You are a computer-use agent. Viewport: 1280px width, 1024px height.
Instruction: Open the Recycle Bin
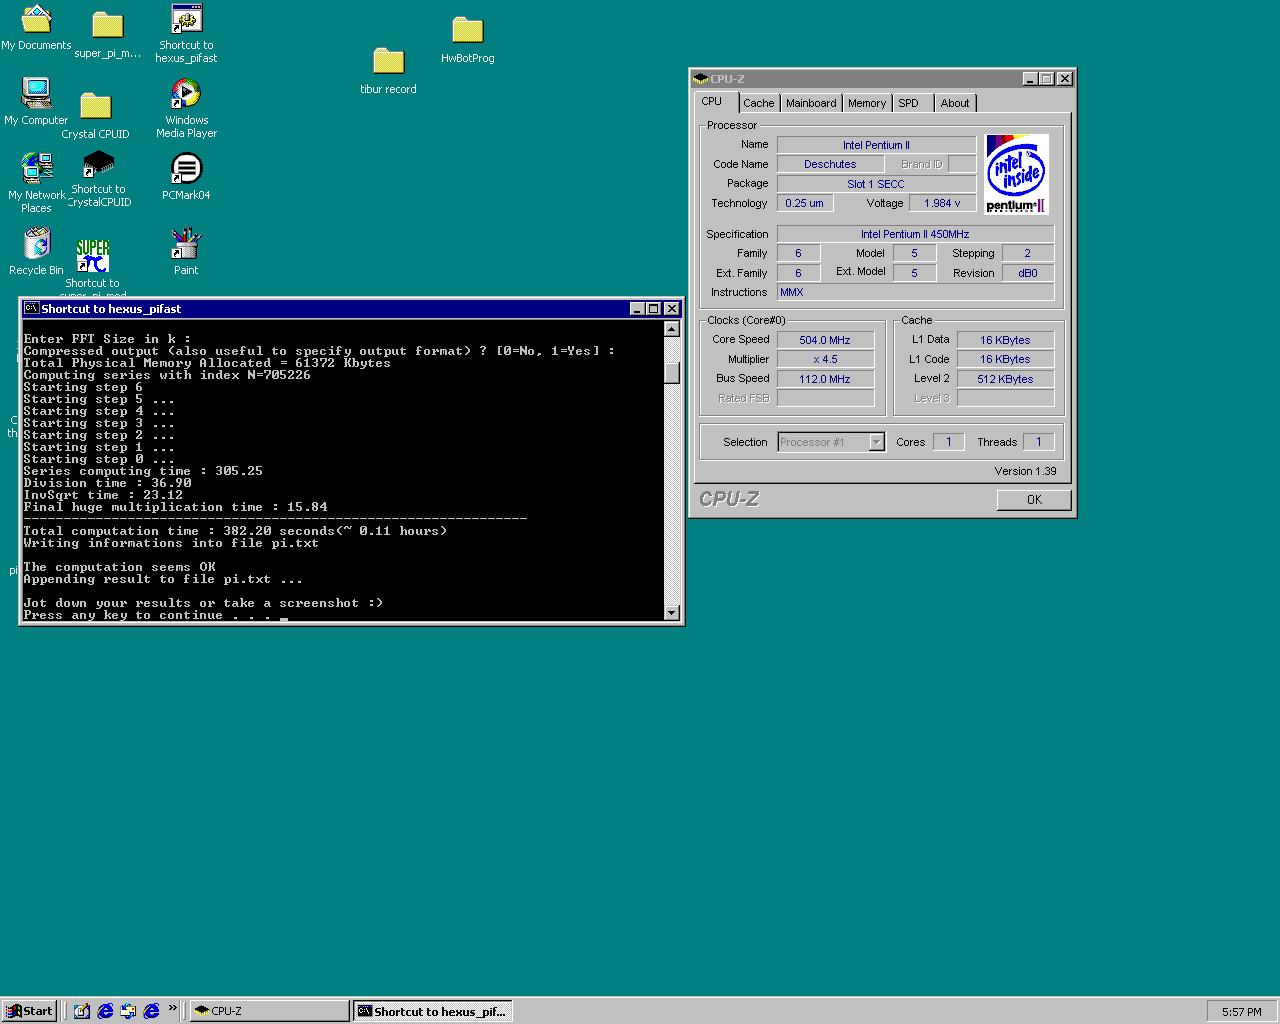[36, 252]
